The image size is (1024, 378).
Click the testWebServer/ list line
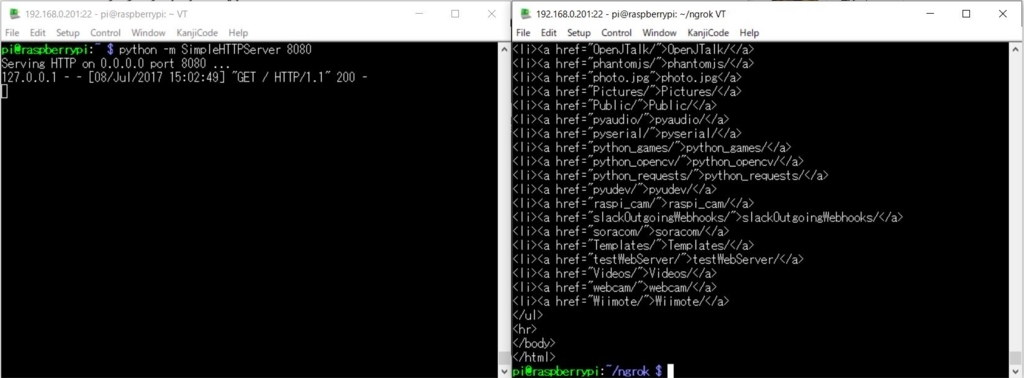[x=658, y=259]
